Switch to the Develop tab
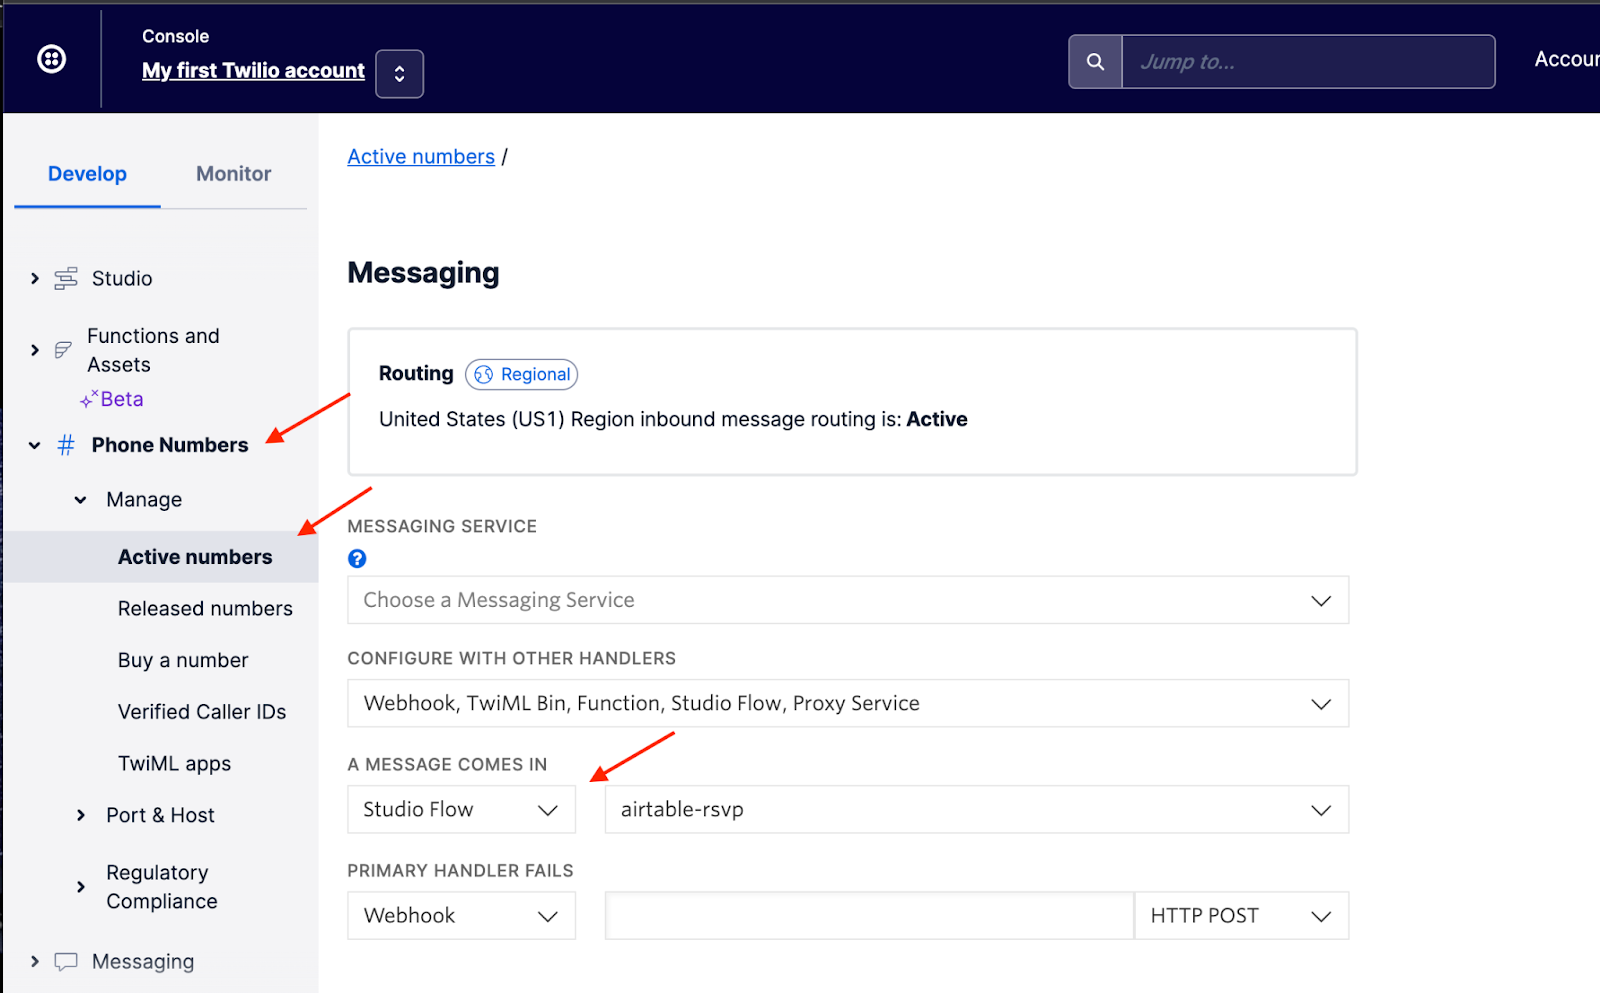 (87, 174)
